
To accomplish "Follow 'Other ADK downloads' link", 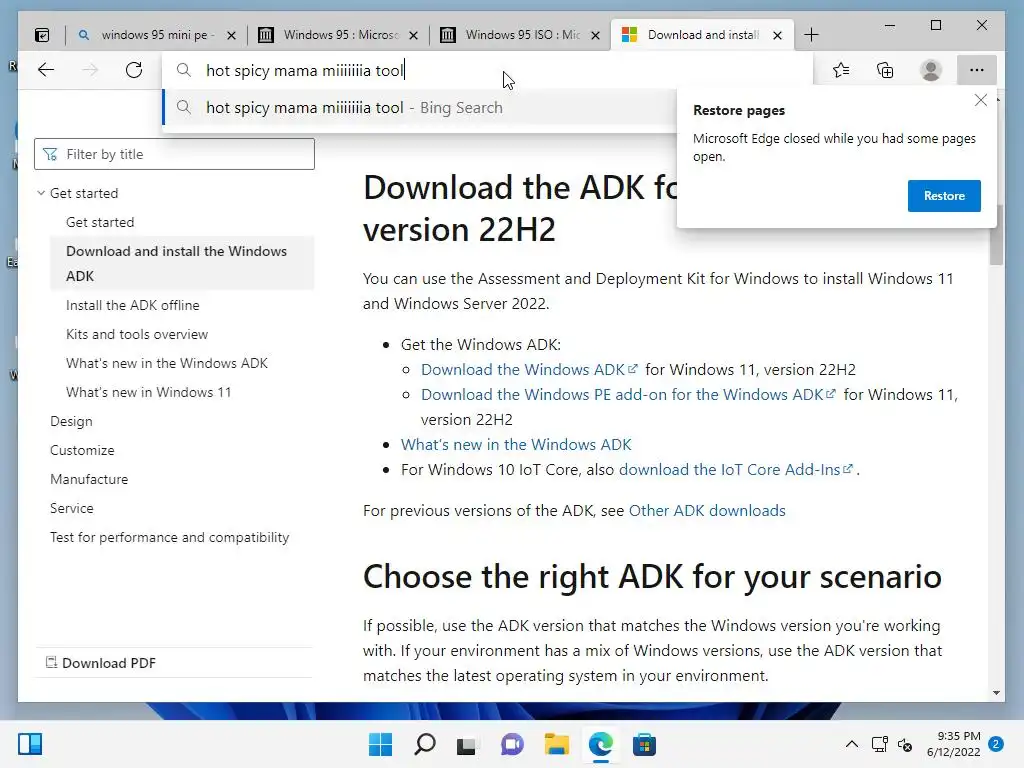I will pos(707,511).
